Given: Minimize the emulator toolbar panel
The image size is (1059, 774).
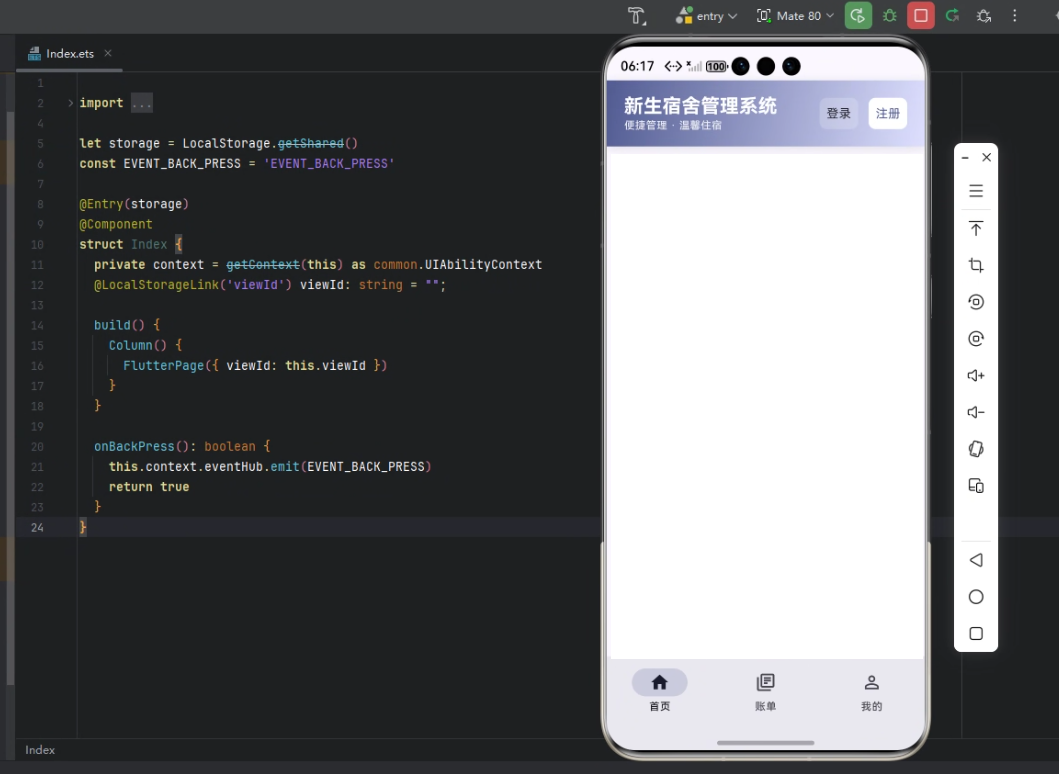Looking at the screenshot, I should [x=965, y=157].
